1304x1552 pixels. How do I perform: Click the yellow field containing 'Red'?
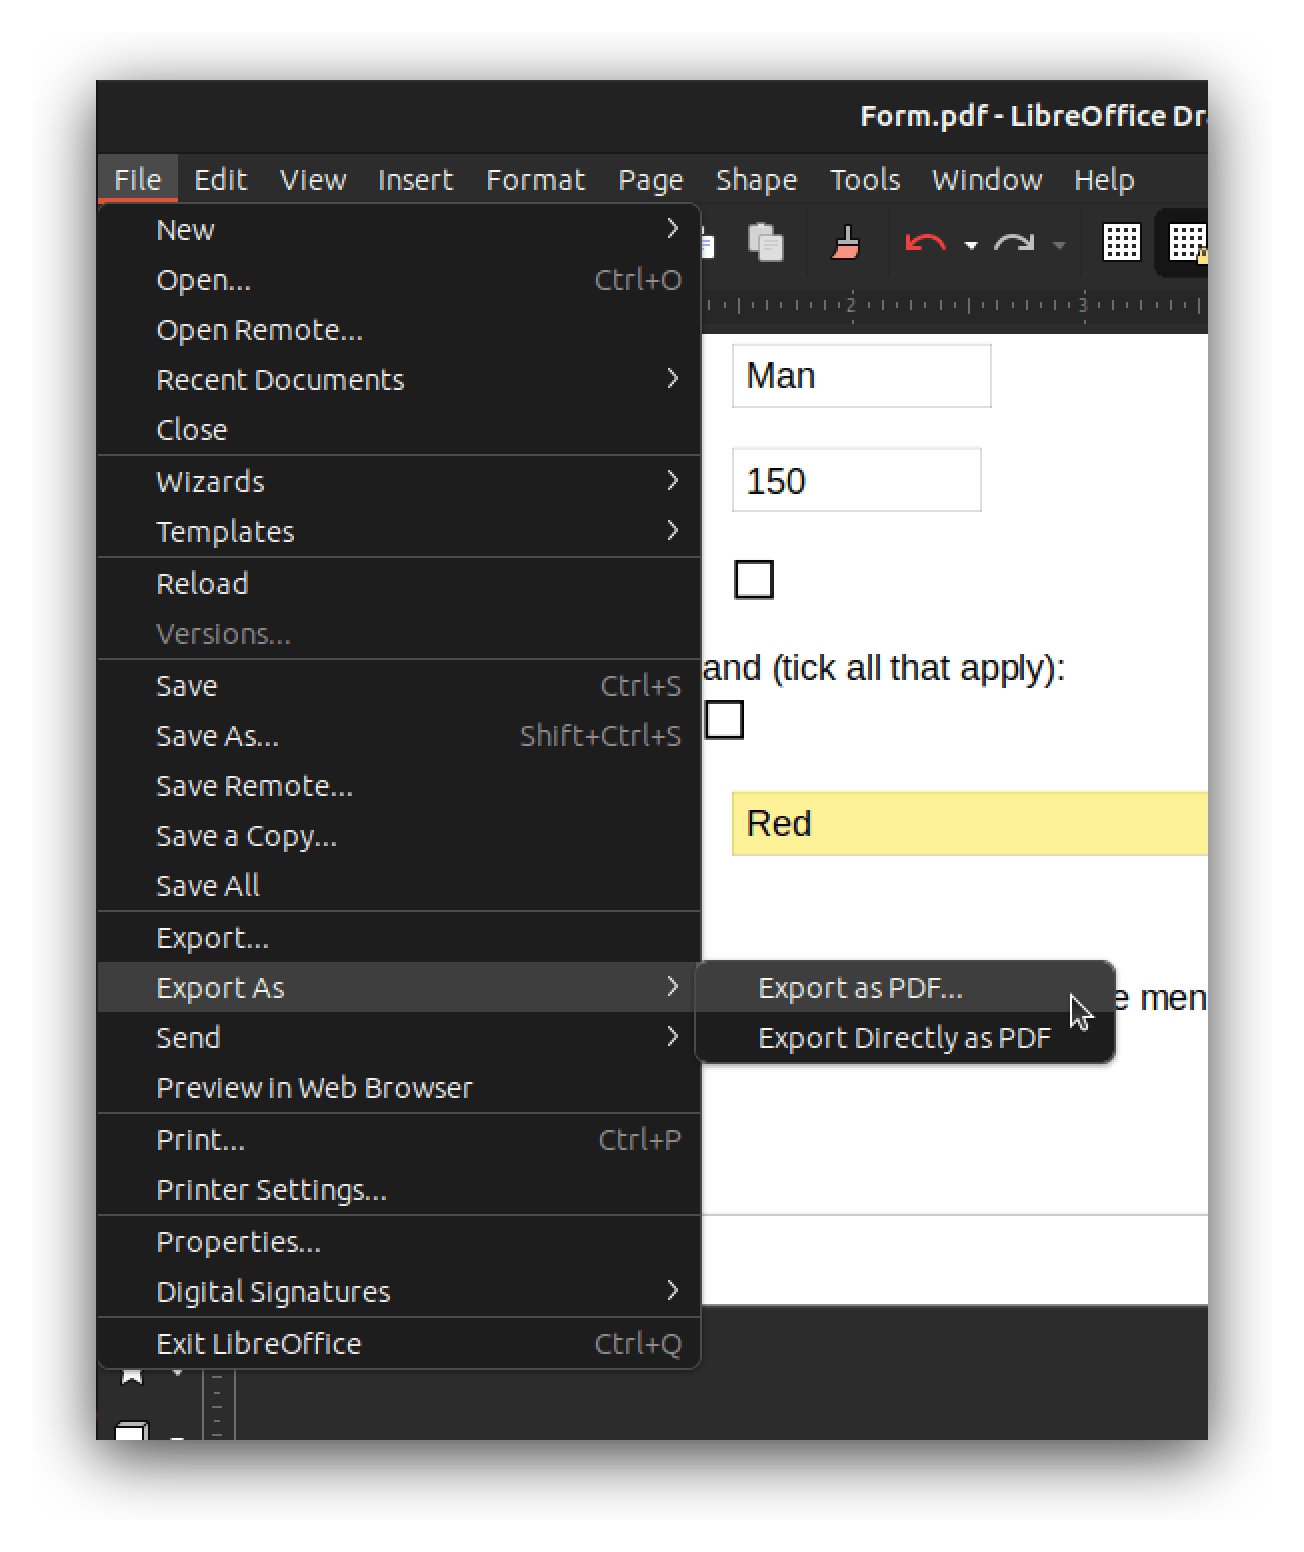970,823
